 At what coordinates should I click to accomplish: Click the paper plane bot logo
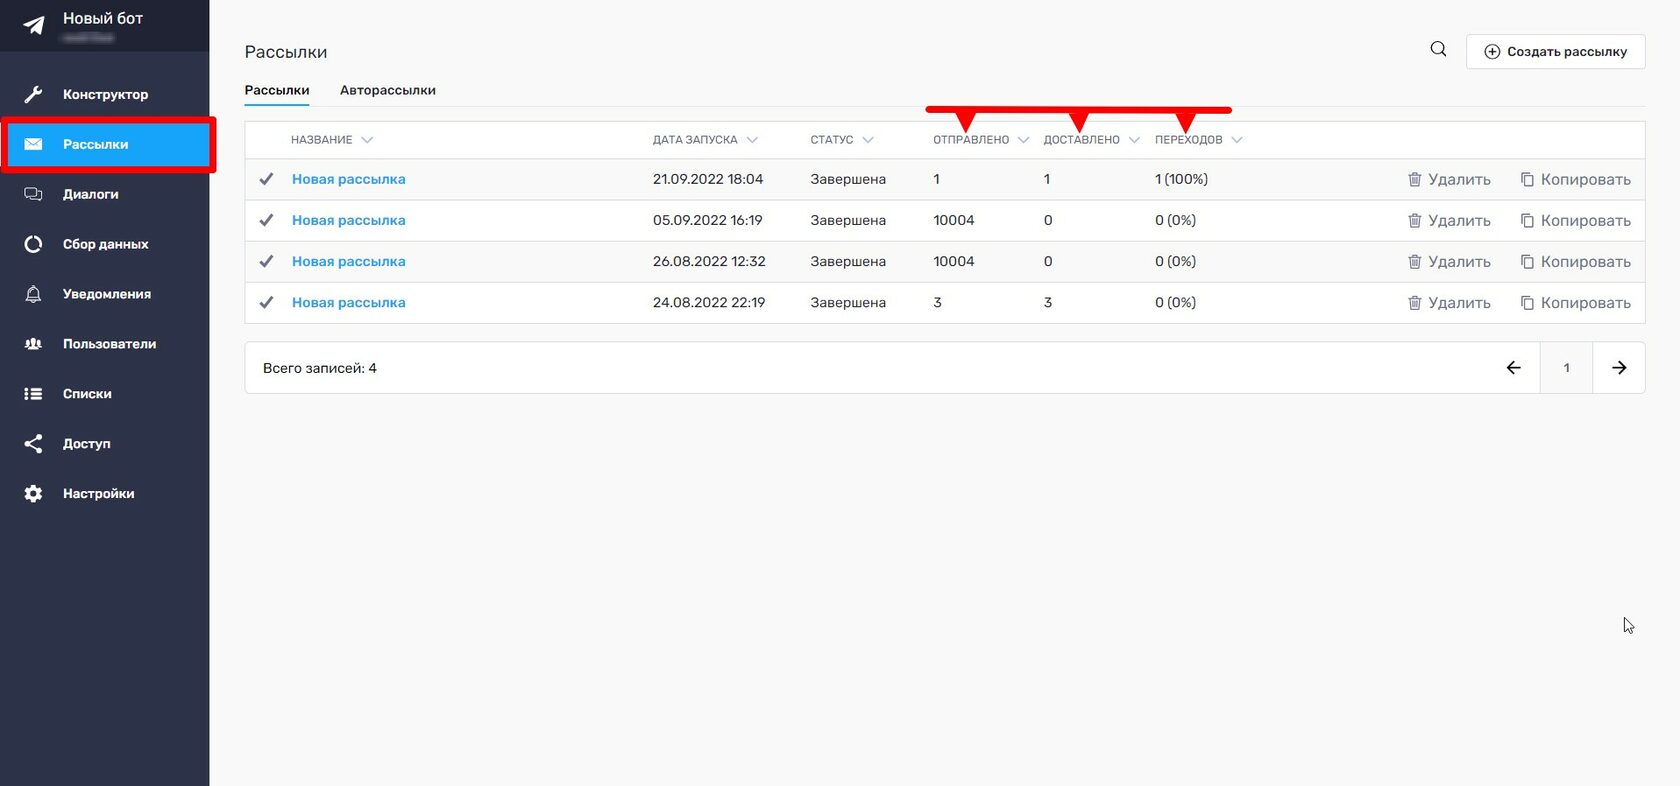pos(34,25)
